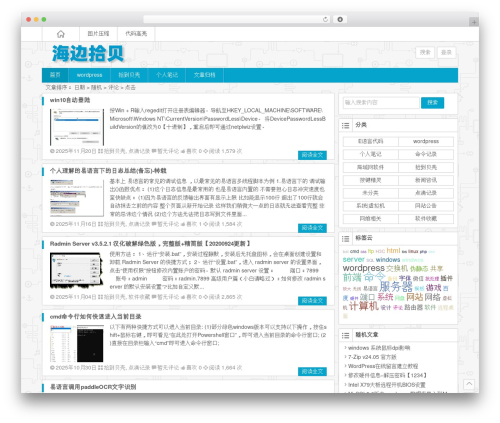Viewport: 500px width, 423px height.
Task: Open the 个人笔记 category in sidebar grid
Action: pyautogui.click(x=371, y=154)
